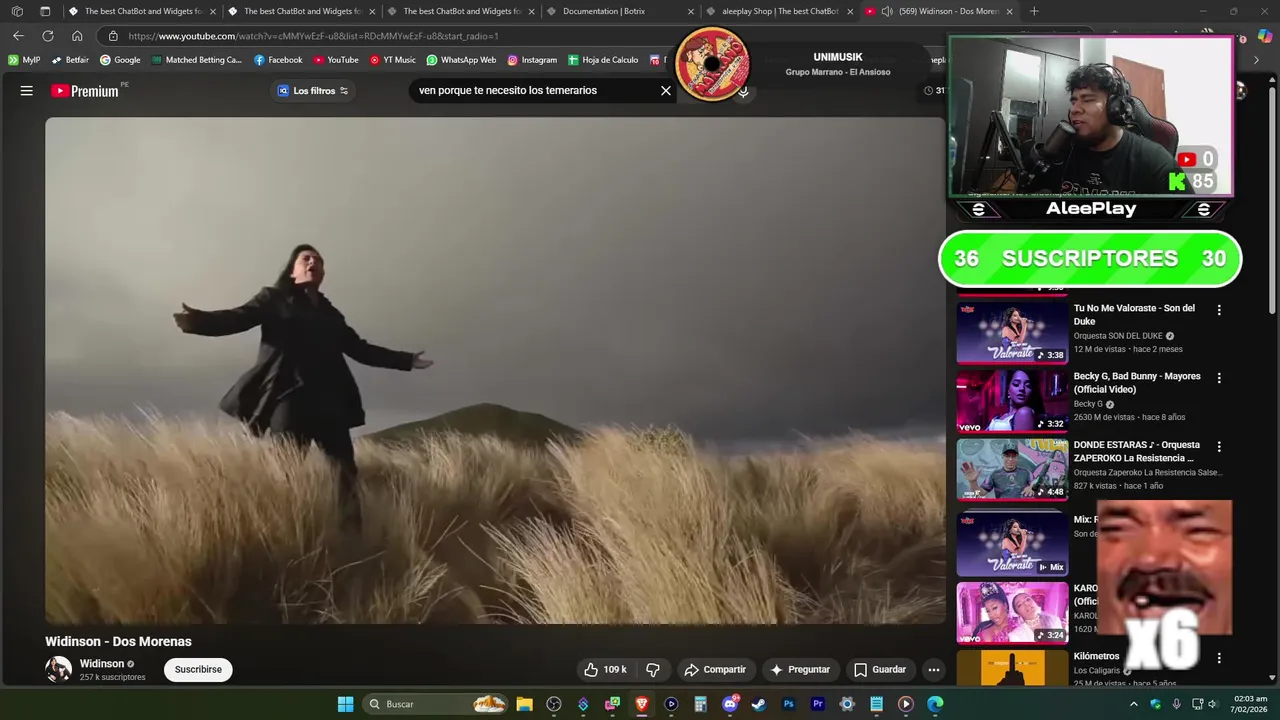Go to YouTube Premium home logo
This screenshot has height=720, width=1280.
click(85, 91)
